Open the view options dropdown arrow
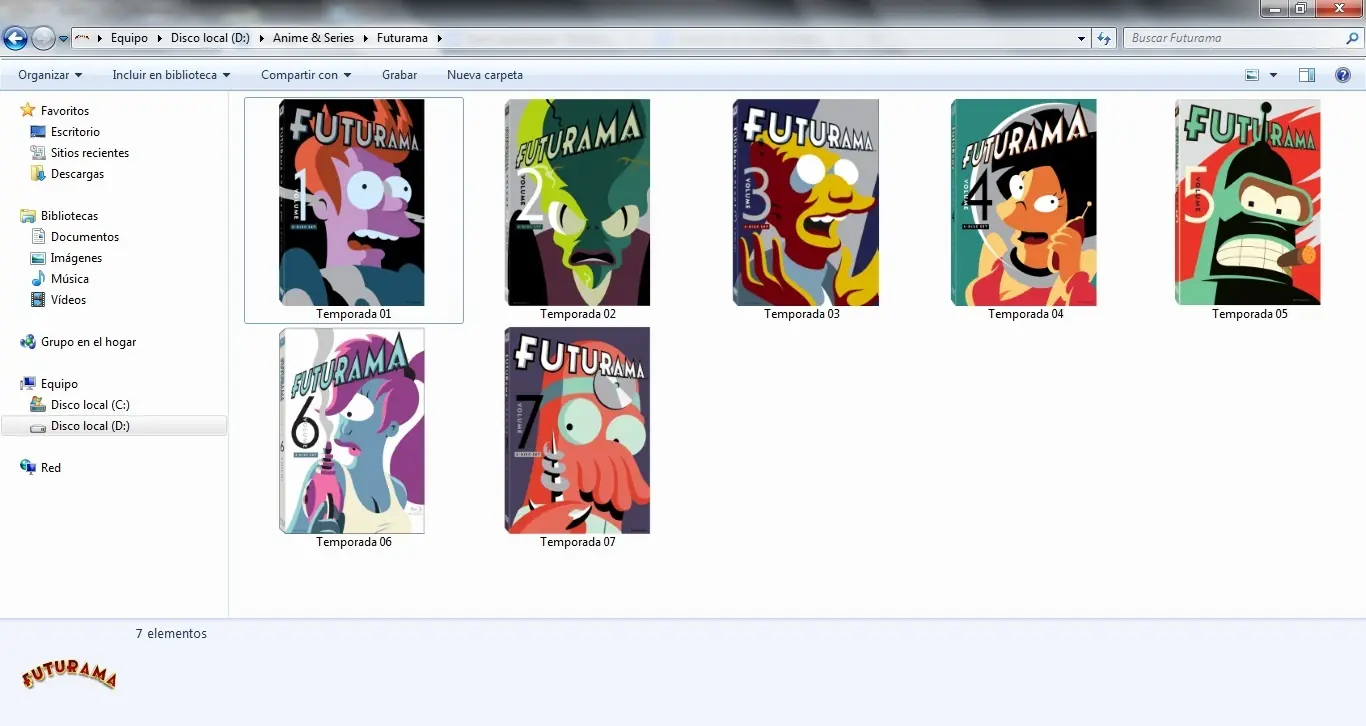1366x726 pixels. pyautogui.click(x=1273, y=75)
